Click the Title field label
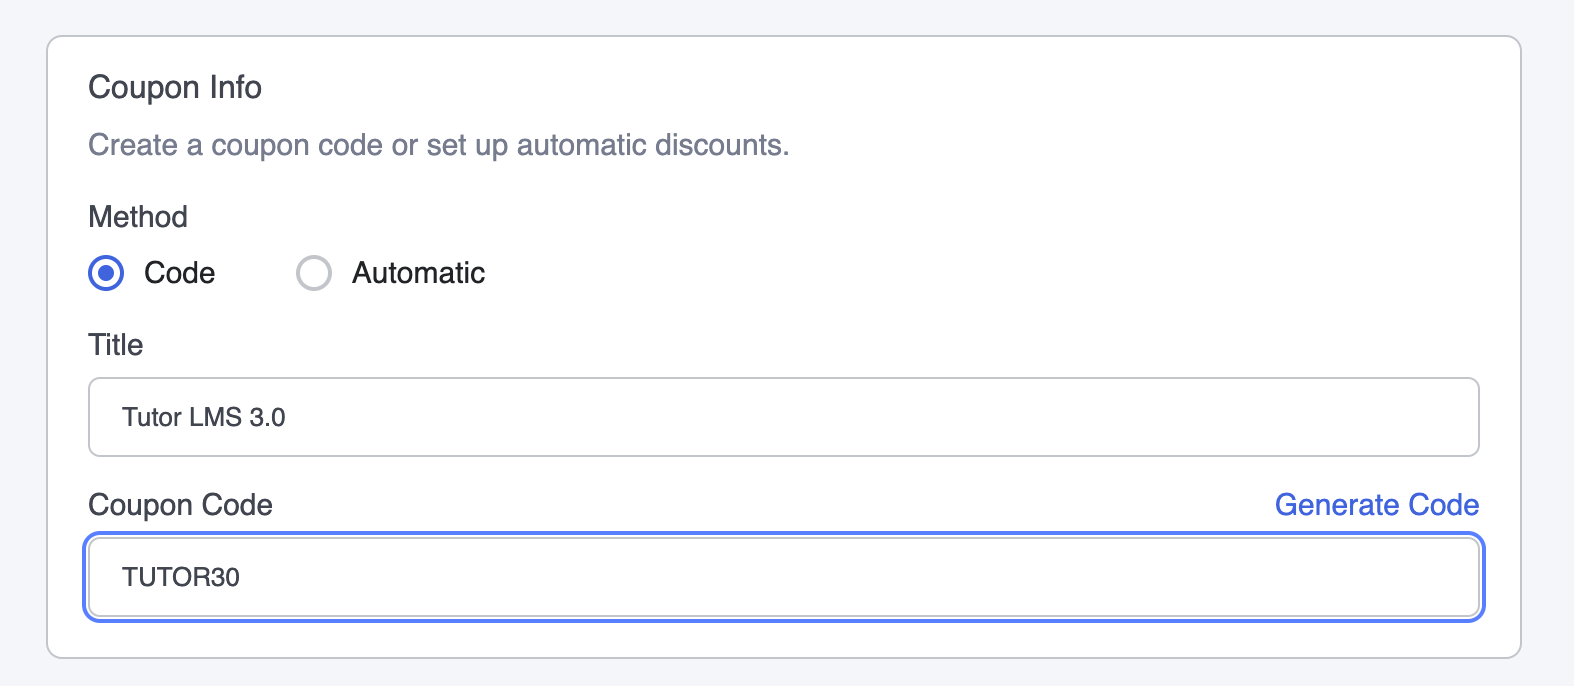This screenshot has height=686, width=1574. [x=116, y=345]
